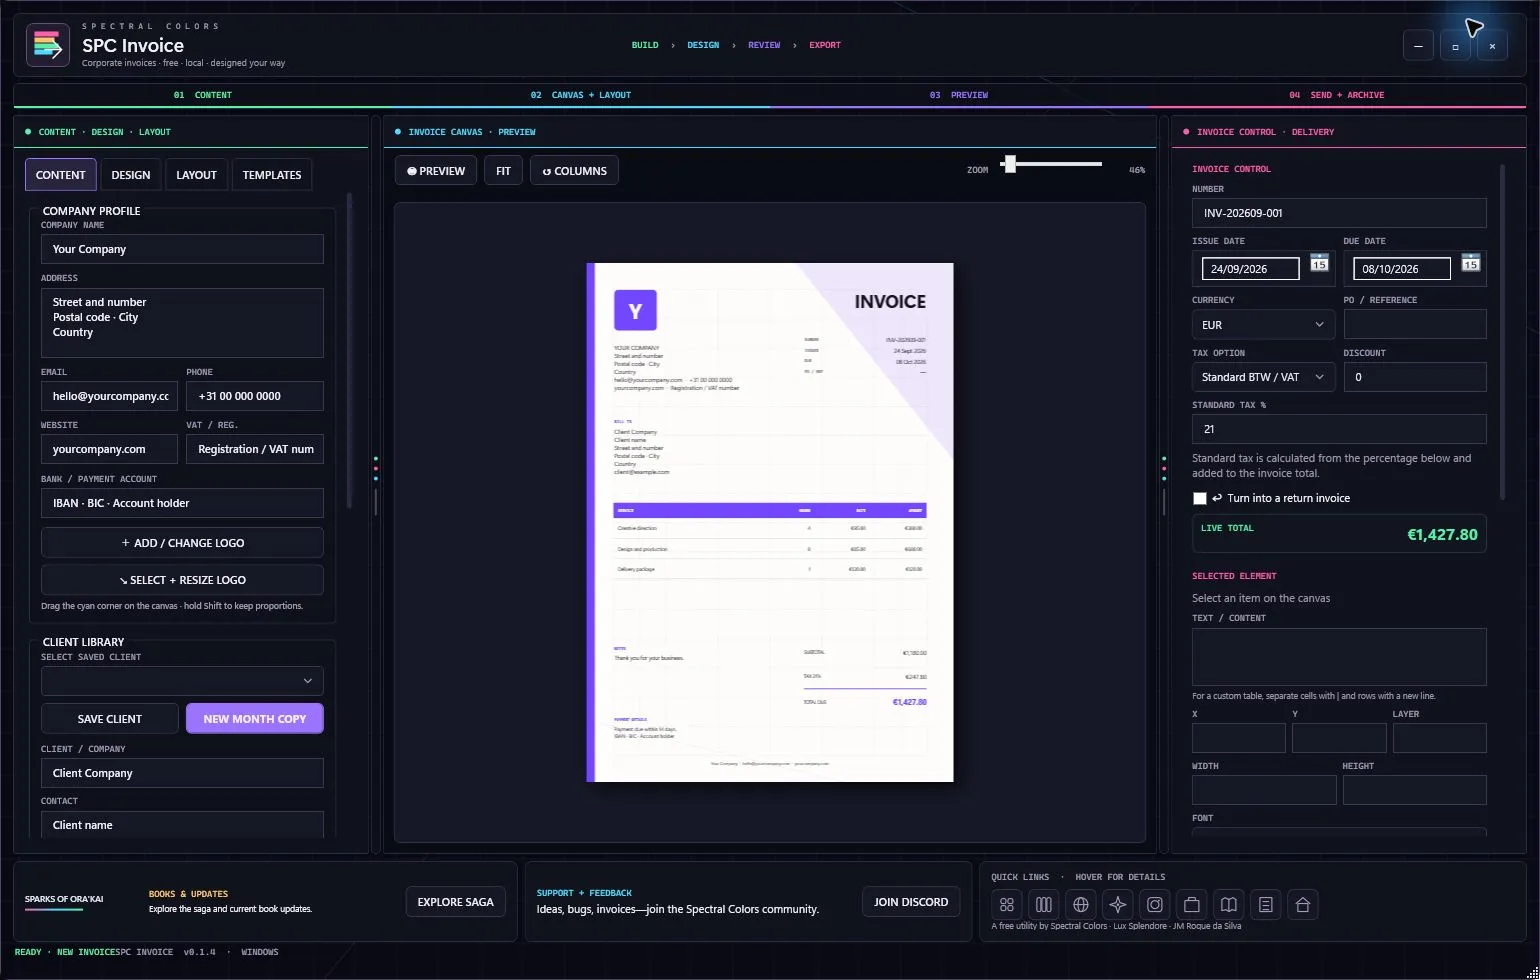1540x980 pixels.
Task: Open the Currency dropdown showing EUR
Action: pos(1263,325)
